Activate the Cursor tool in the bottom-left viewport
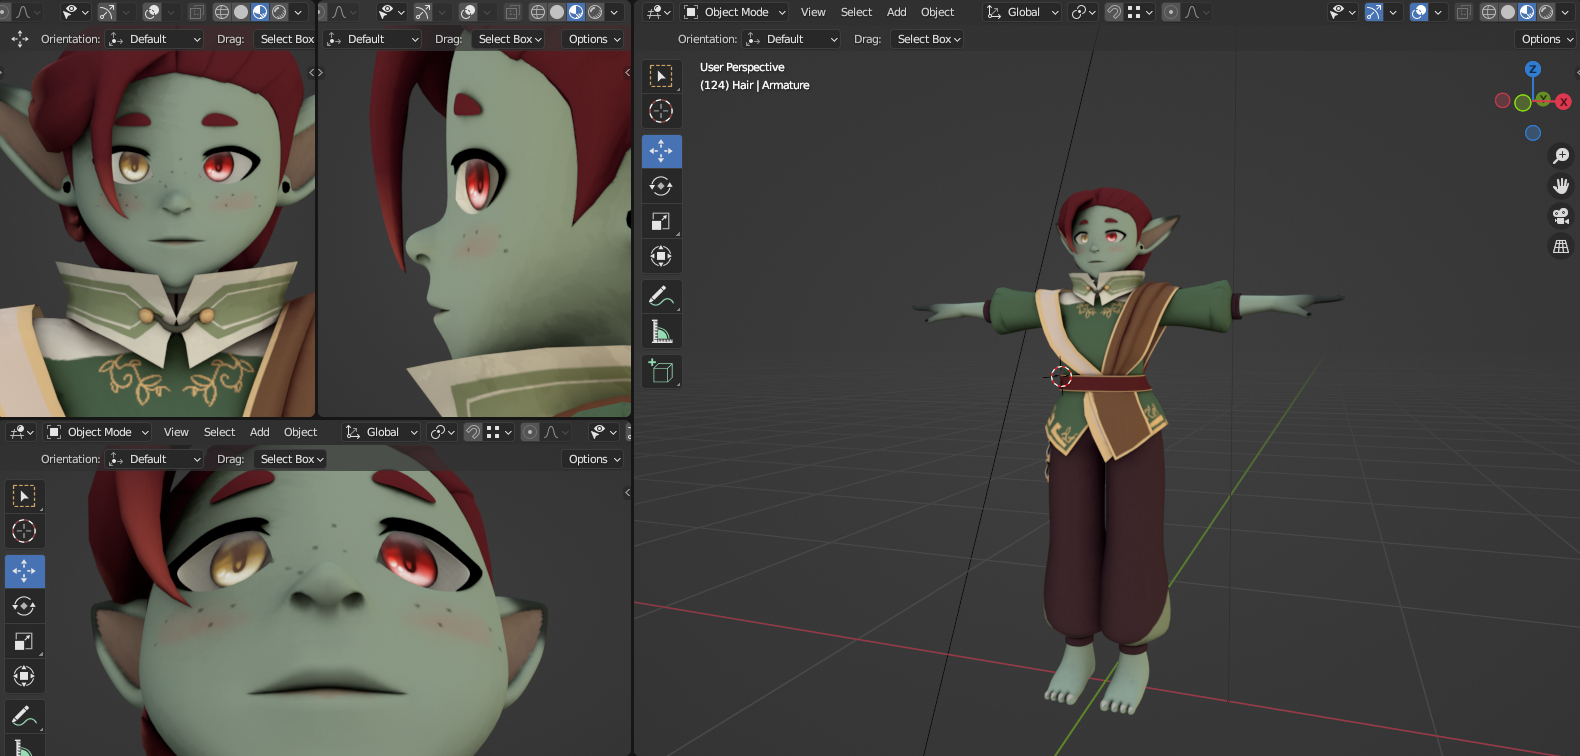 pyautogui.click(x=24, y=531)
